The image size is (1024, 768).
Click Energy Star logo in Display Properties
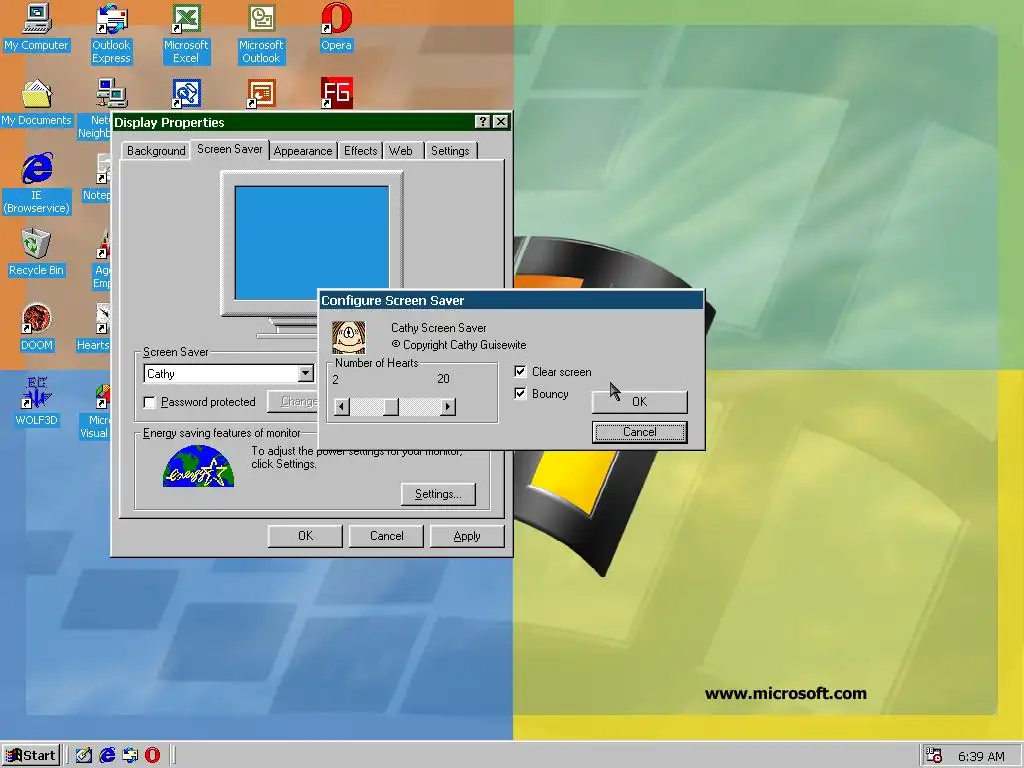[198, 466]
